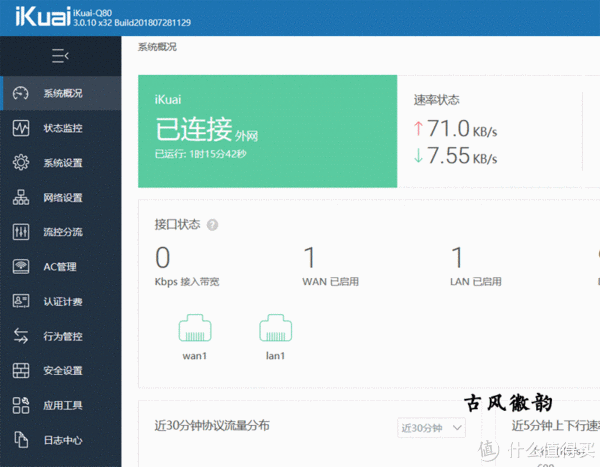This screenshot has height=467, width=600.
Task: Click the 系统设置 gear icon
Action: 21,162
